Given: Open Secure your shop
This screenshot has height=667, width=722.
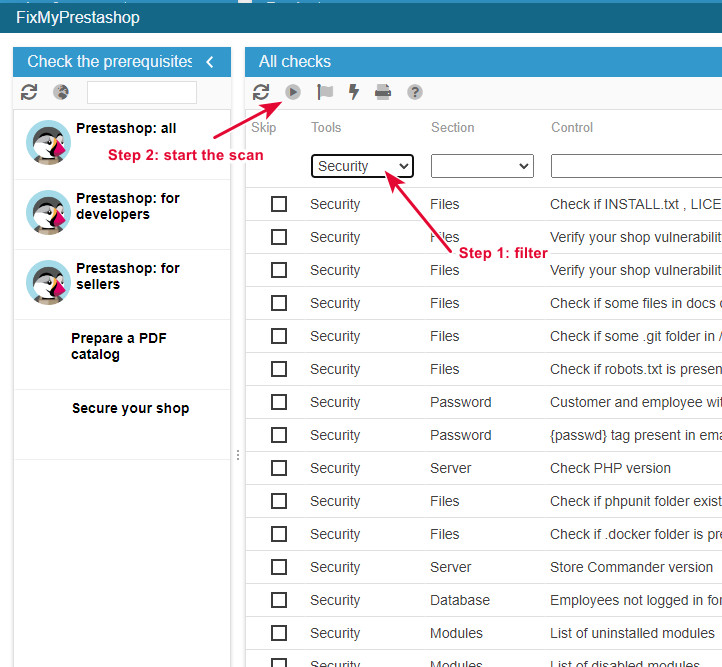Looking at the screenshot, I should point(130,408).
